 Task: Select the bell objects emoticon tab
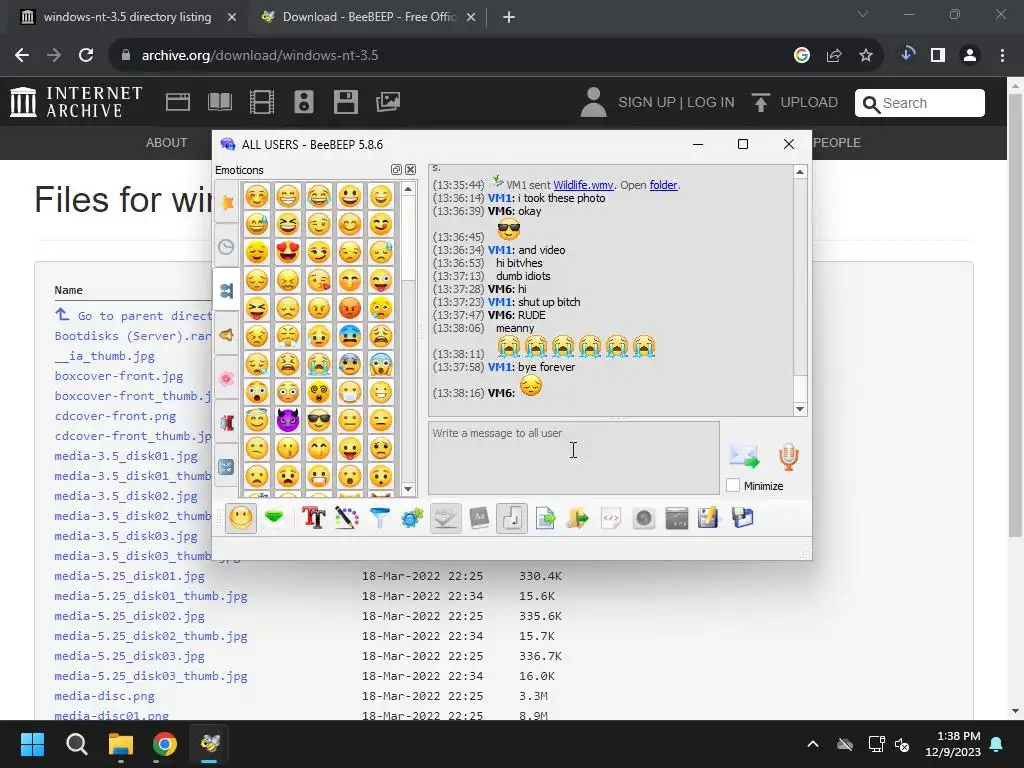227,335
